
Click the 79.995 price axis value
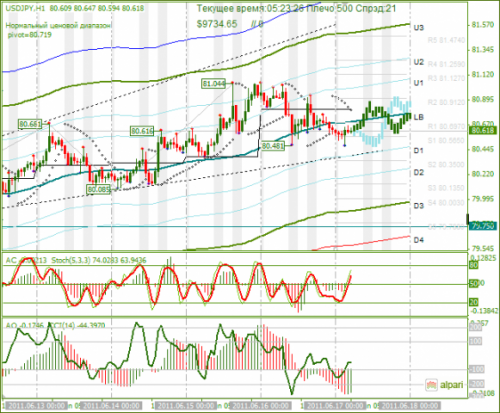483,199
